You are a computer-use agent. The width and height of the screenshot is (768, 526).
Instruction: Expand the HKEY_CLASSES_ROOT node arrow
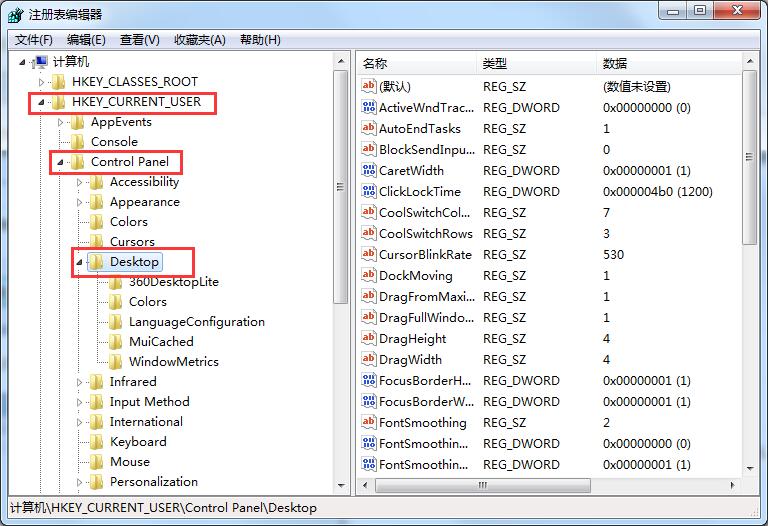coord(41,82)
